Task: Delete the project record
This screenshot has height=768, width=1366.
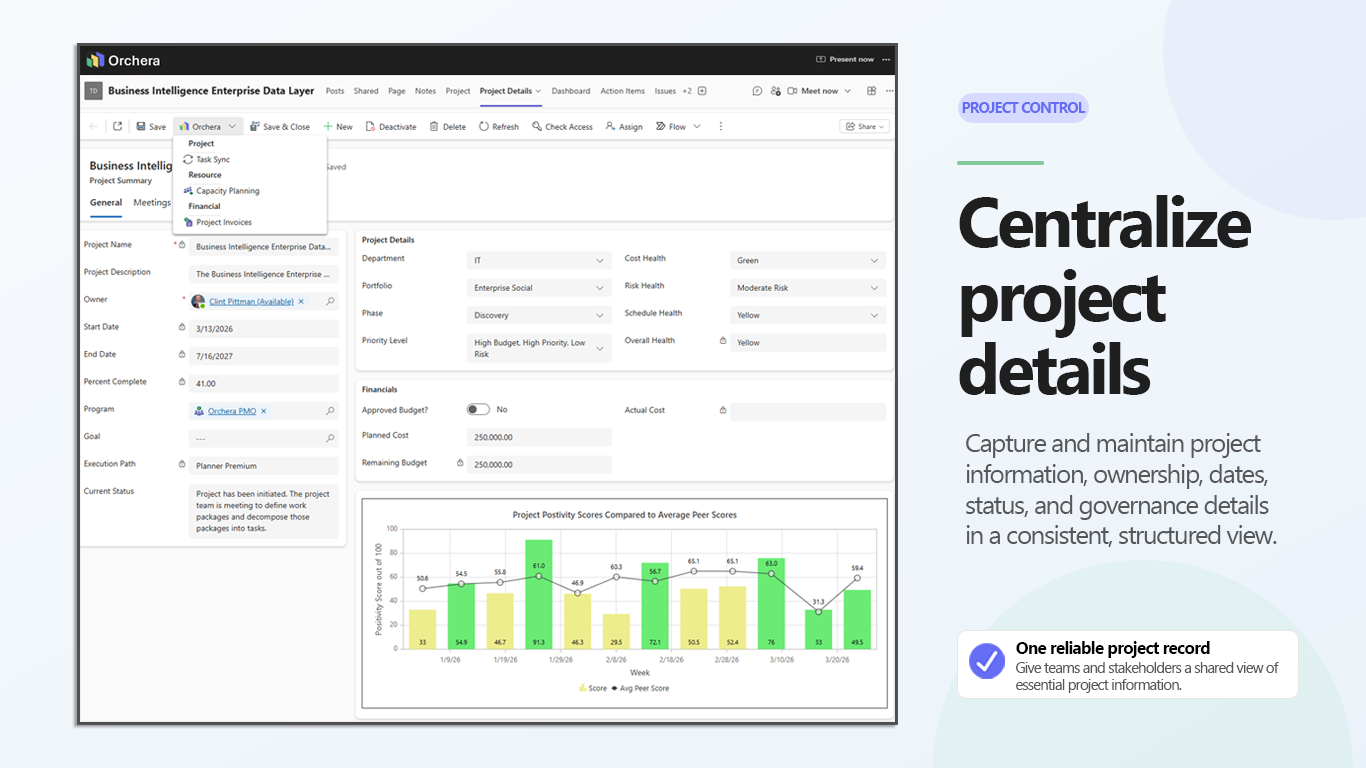Action: tap(448, 127)
